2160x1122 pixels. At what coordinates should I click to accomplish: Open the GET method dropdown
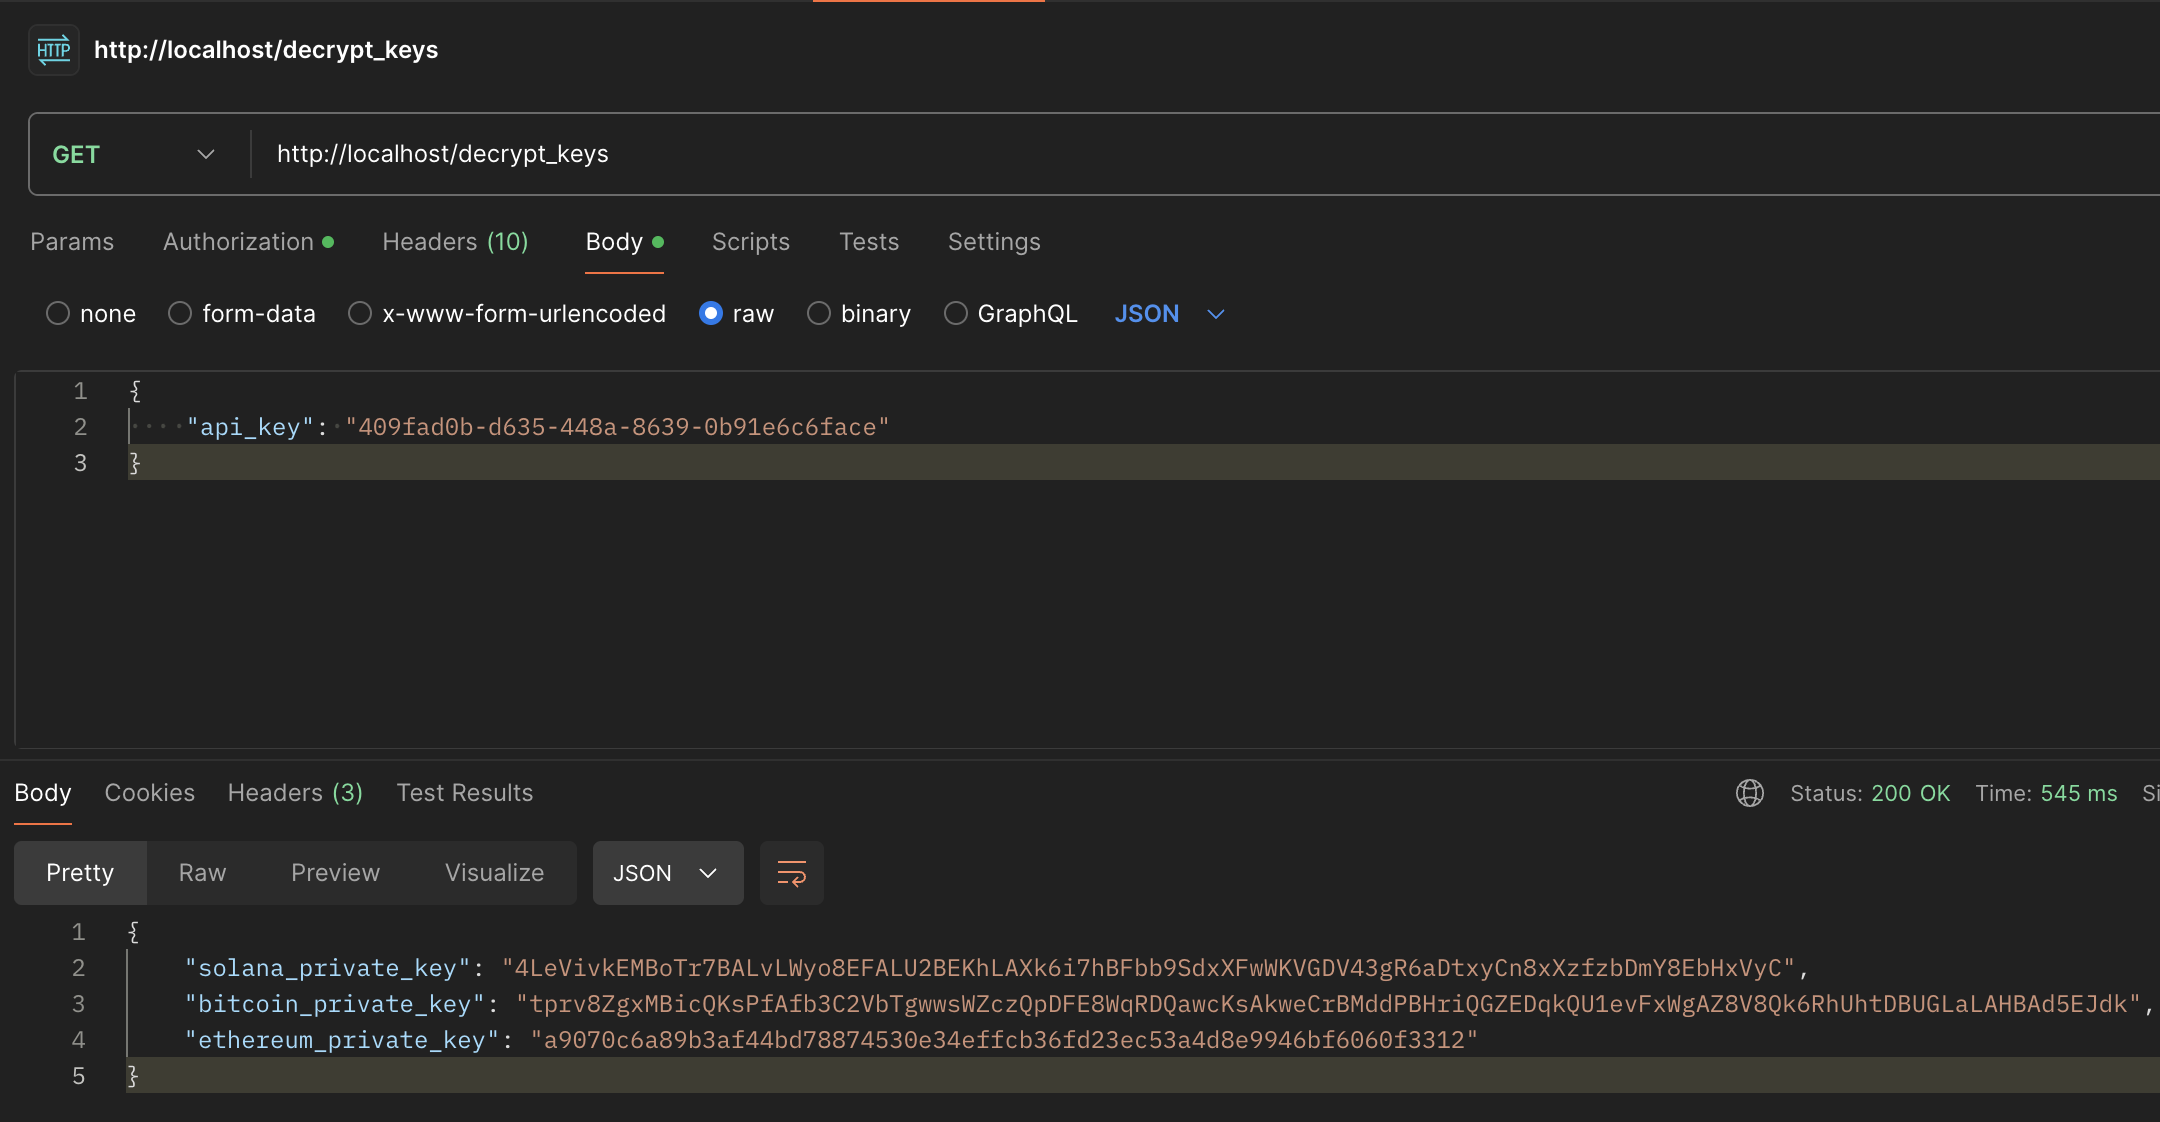point(134,154)
